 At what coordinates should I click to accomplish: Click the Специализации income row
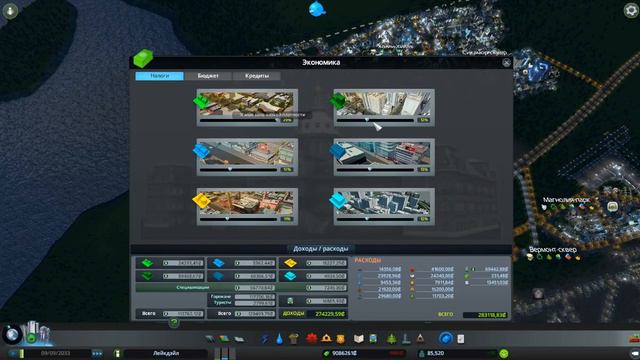coord(242,288)
